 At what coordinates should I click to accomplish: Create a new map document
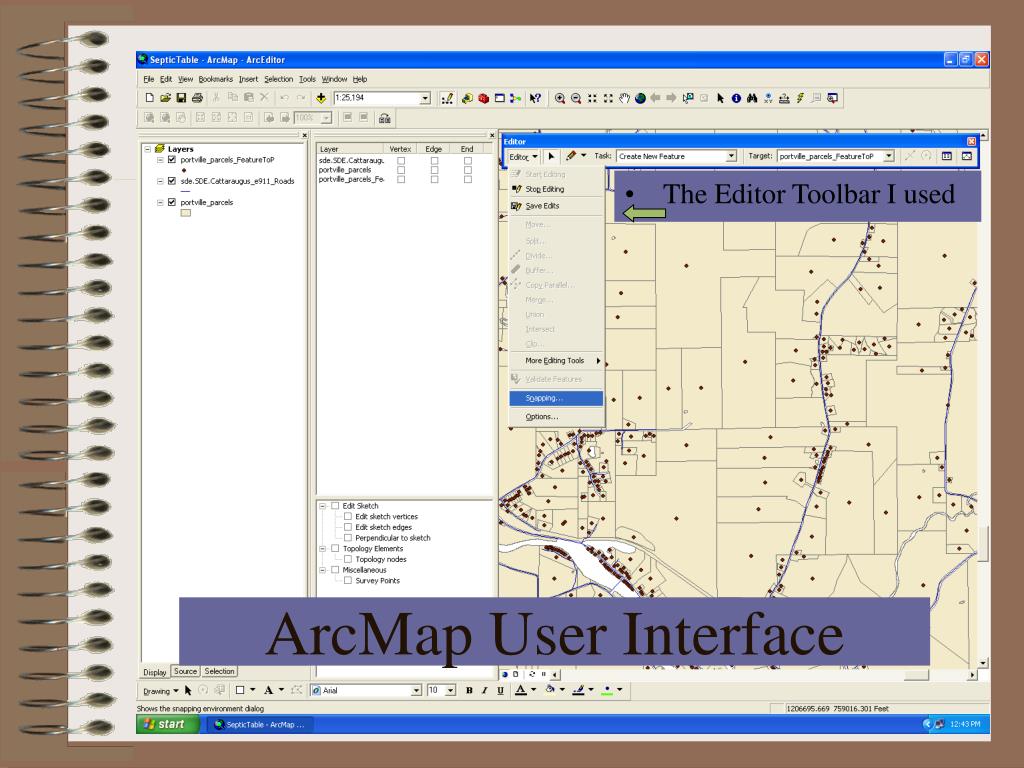click(x=150, y=98)
